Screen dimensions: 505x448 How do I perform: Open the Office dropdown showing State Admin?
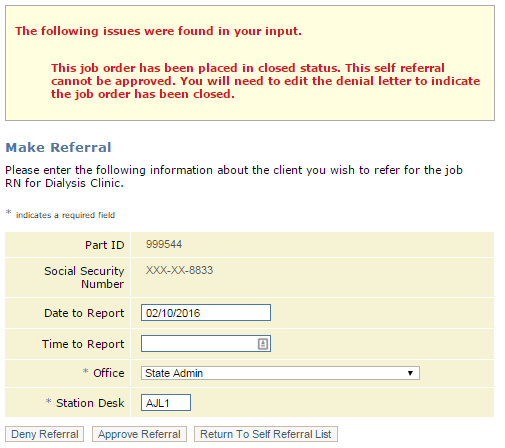click(280, 373)
